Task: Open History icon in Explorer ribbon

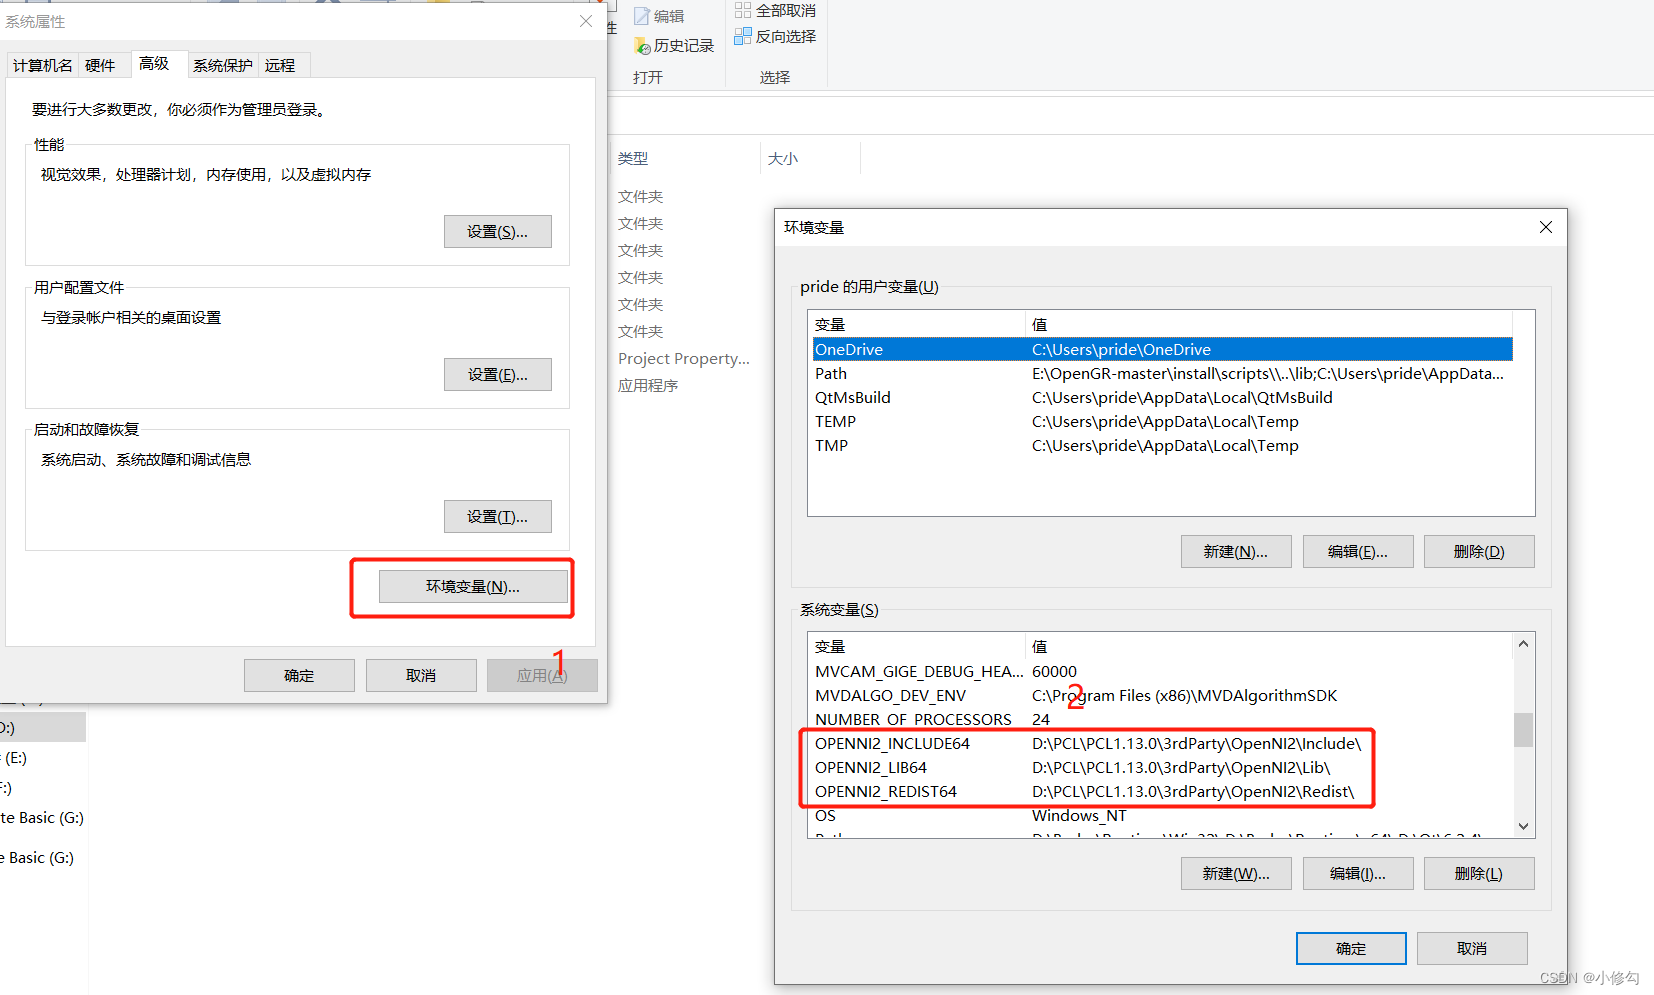Action: [642, 46]
